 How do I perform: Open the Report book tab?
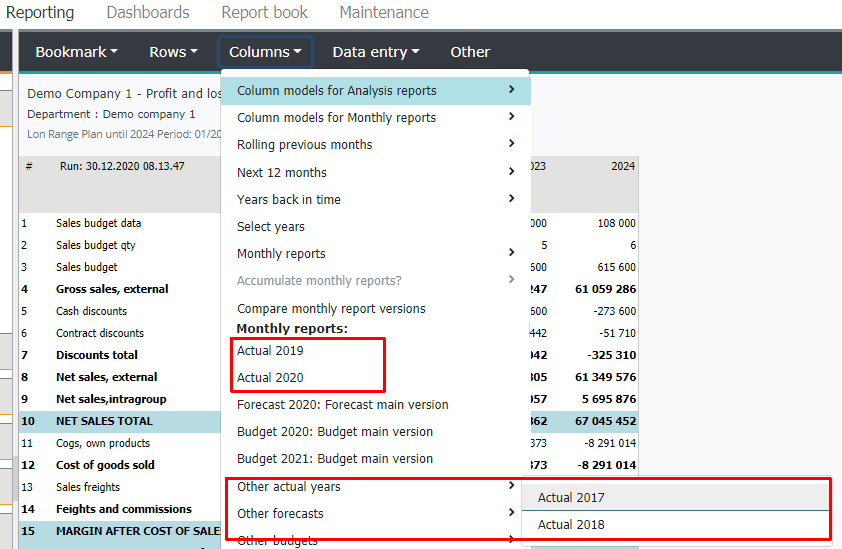(264, 12)
